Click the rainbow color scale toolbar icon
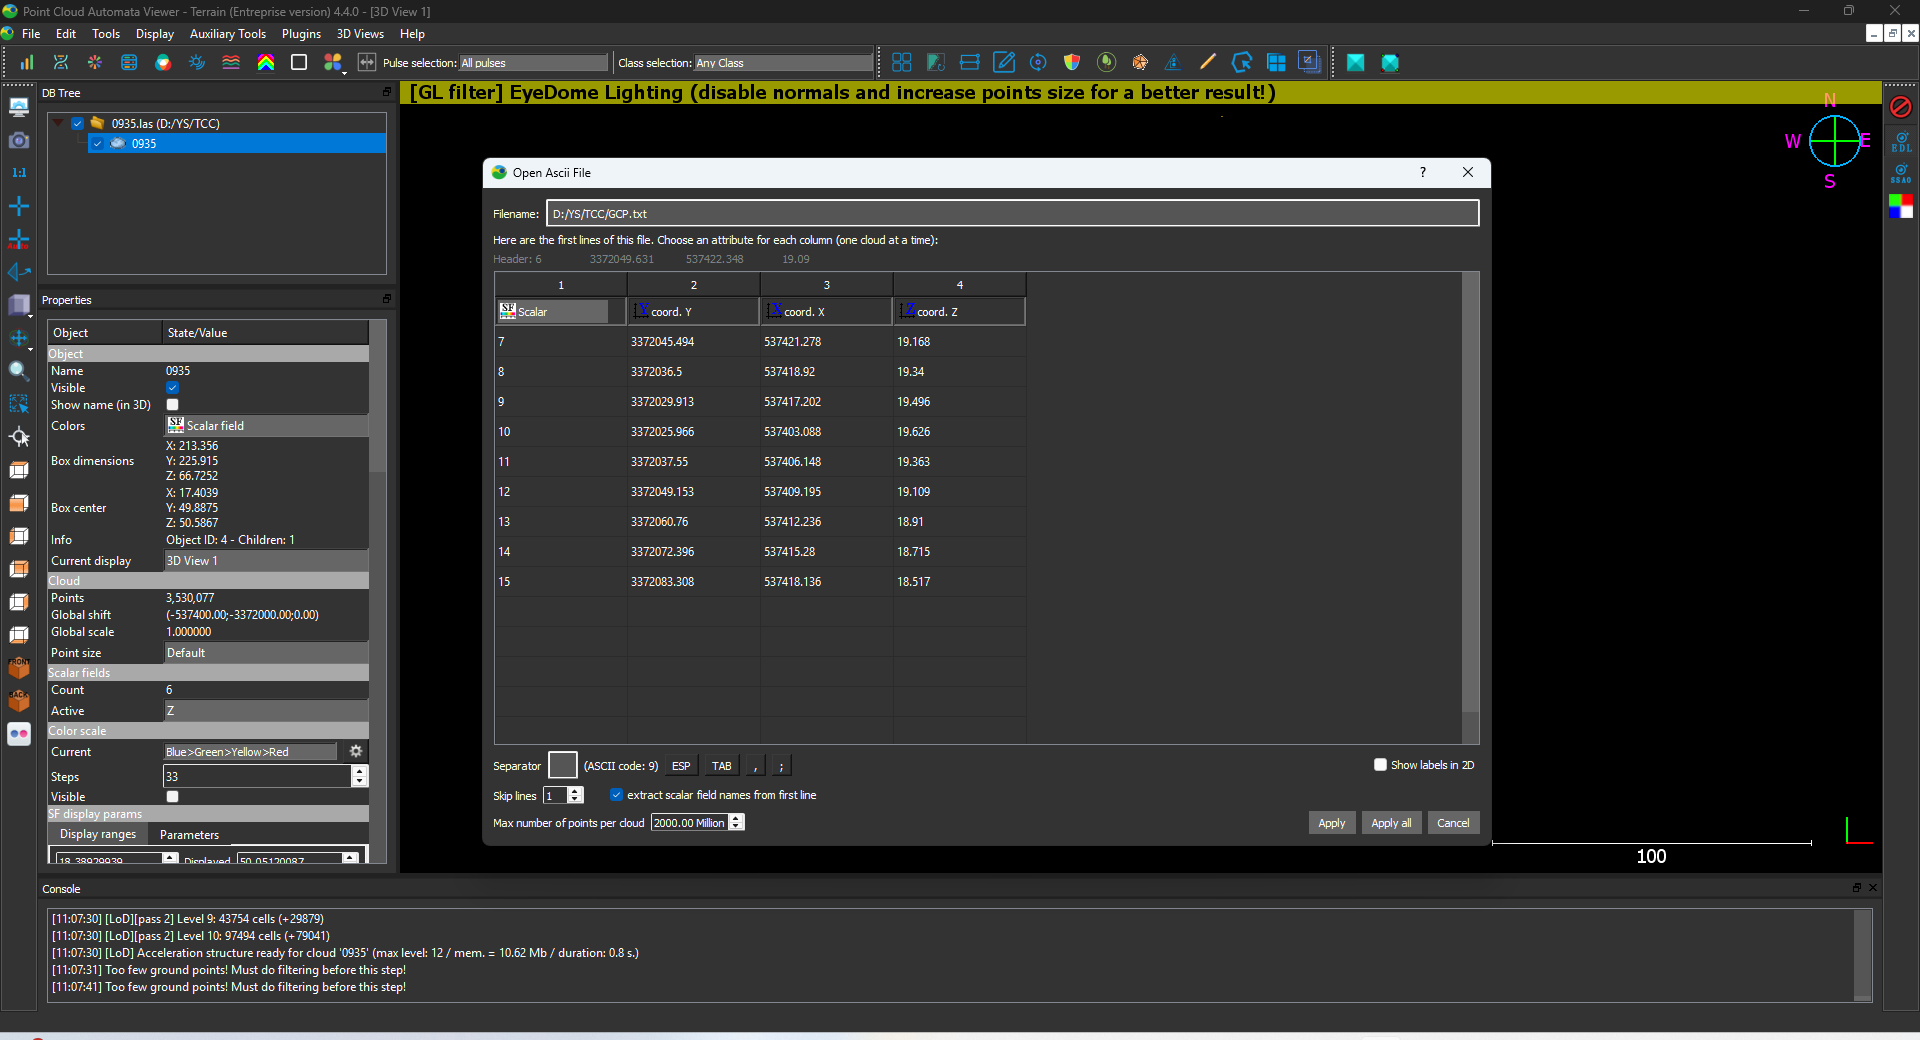The image size is (1920, 1040). coord(265,62)
